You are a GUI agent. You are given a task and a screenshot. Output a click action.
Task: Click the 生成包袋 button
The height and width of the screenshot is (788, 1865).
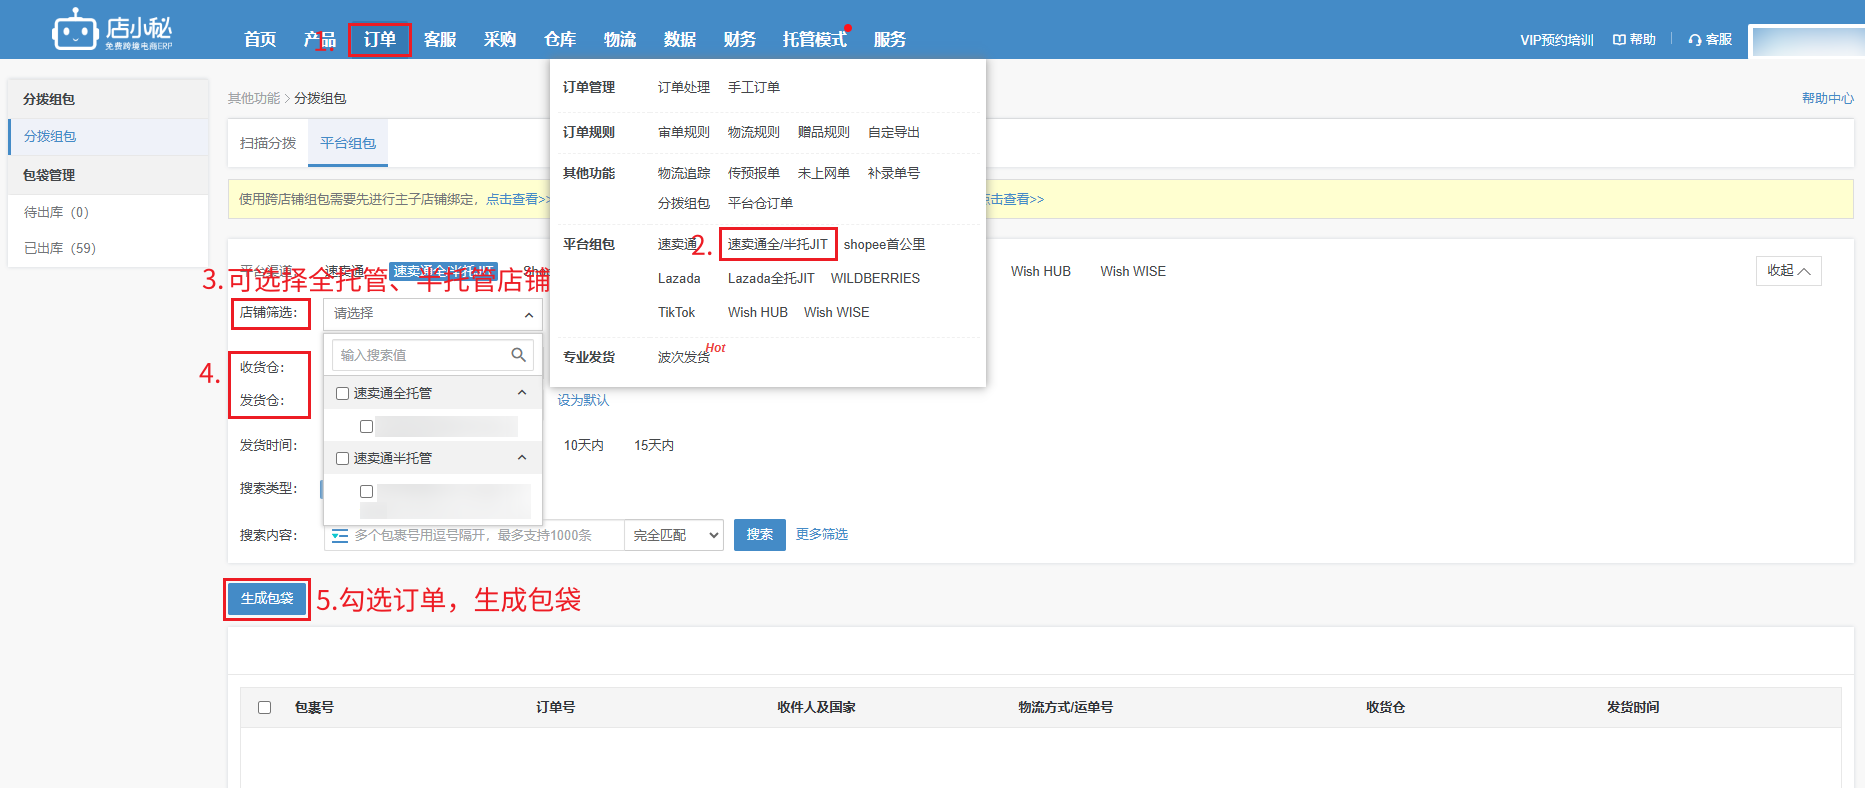click(x=267, y=599)
